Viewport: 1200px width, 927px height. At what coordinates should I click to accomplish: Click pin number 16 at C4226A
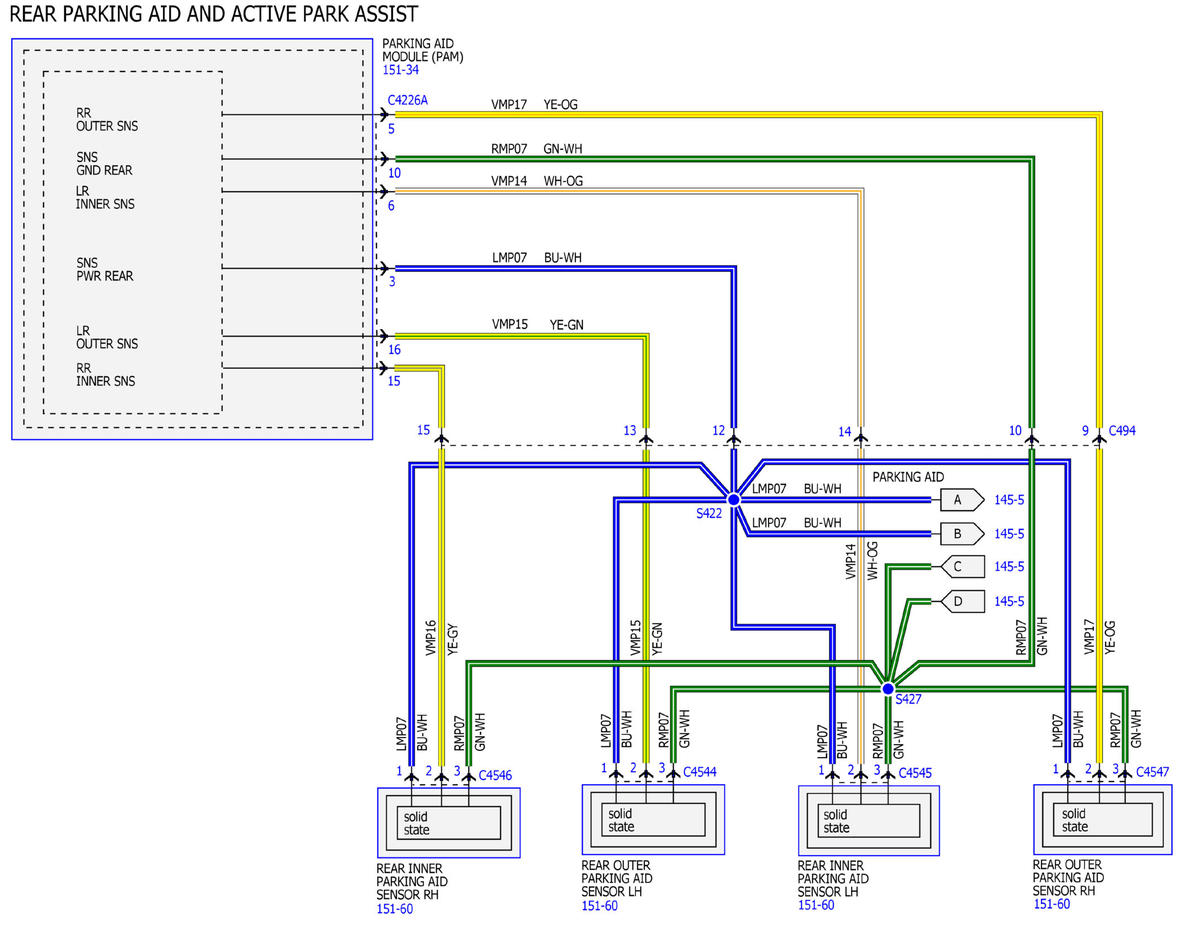[395, 350]
